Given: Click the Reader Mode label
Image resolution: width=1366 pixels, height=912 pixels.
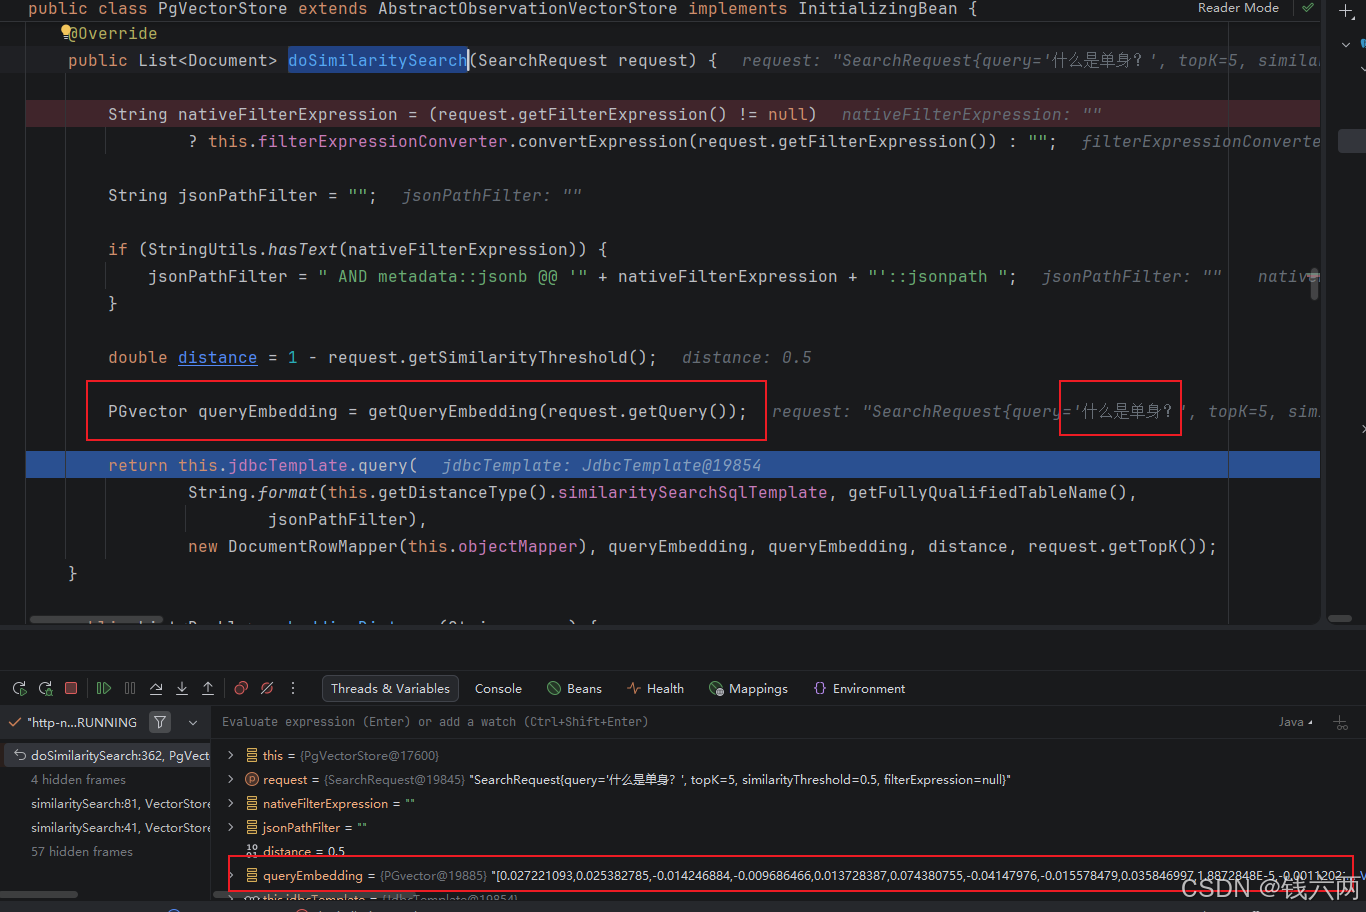Looking at the screenshot, I should [x=1238, y=8].
